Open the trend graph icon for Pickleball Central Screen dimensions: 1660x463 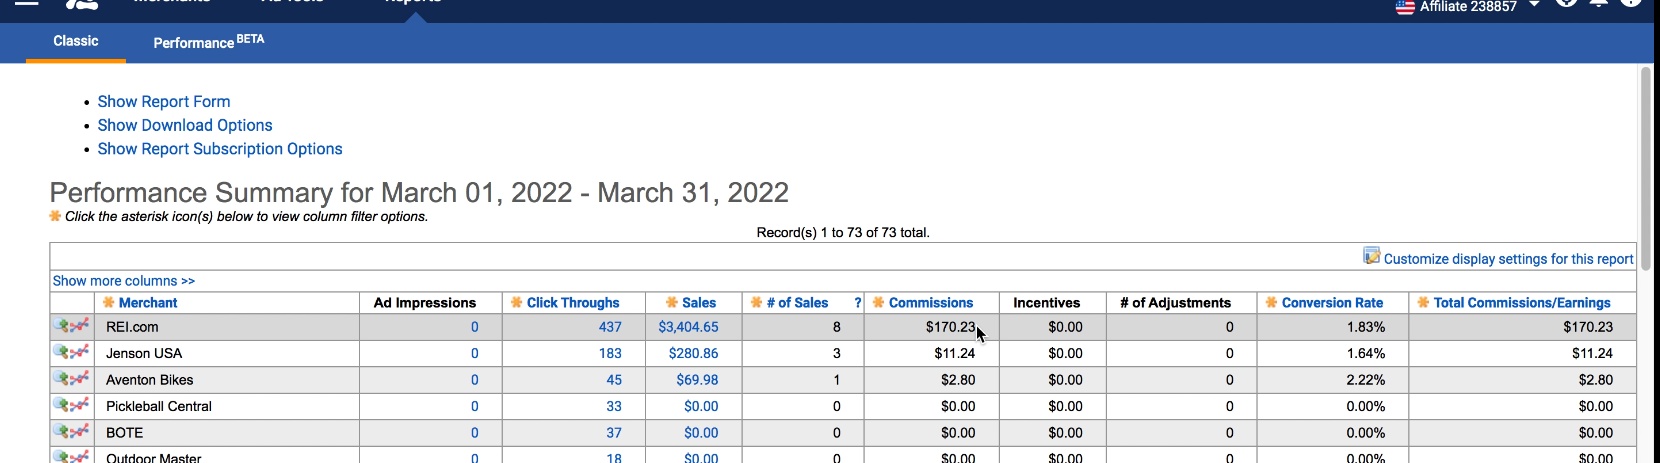click(x=80, y=405)
